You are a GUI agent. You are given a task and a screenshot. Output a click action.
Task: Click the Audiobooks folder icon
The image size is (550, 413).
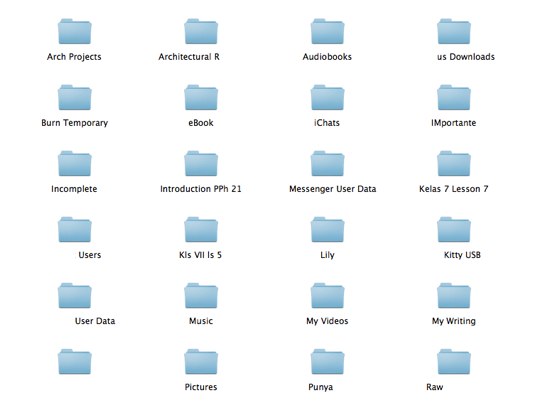click(327, 32)
